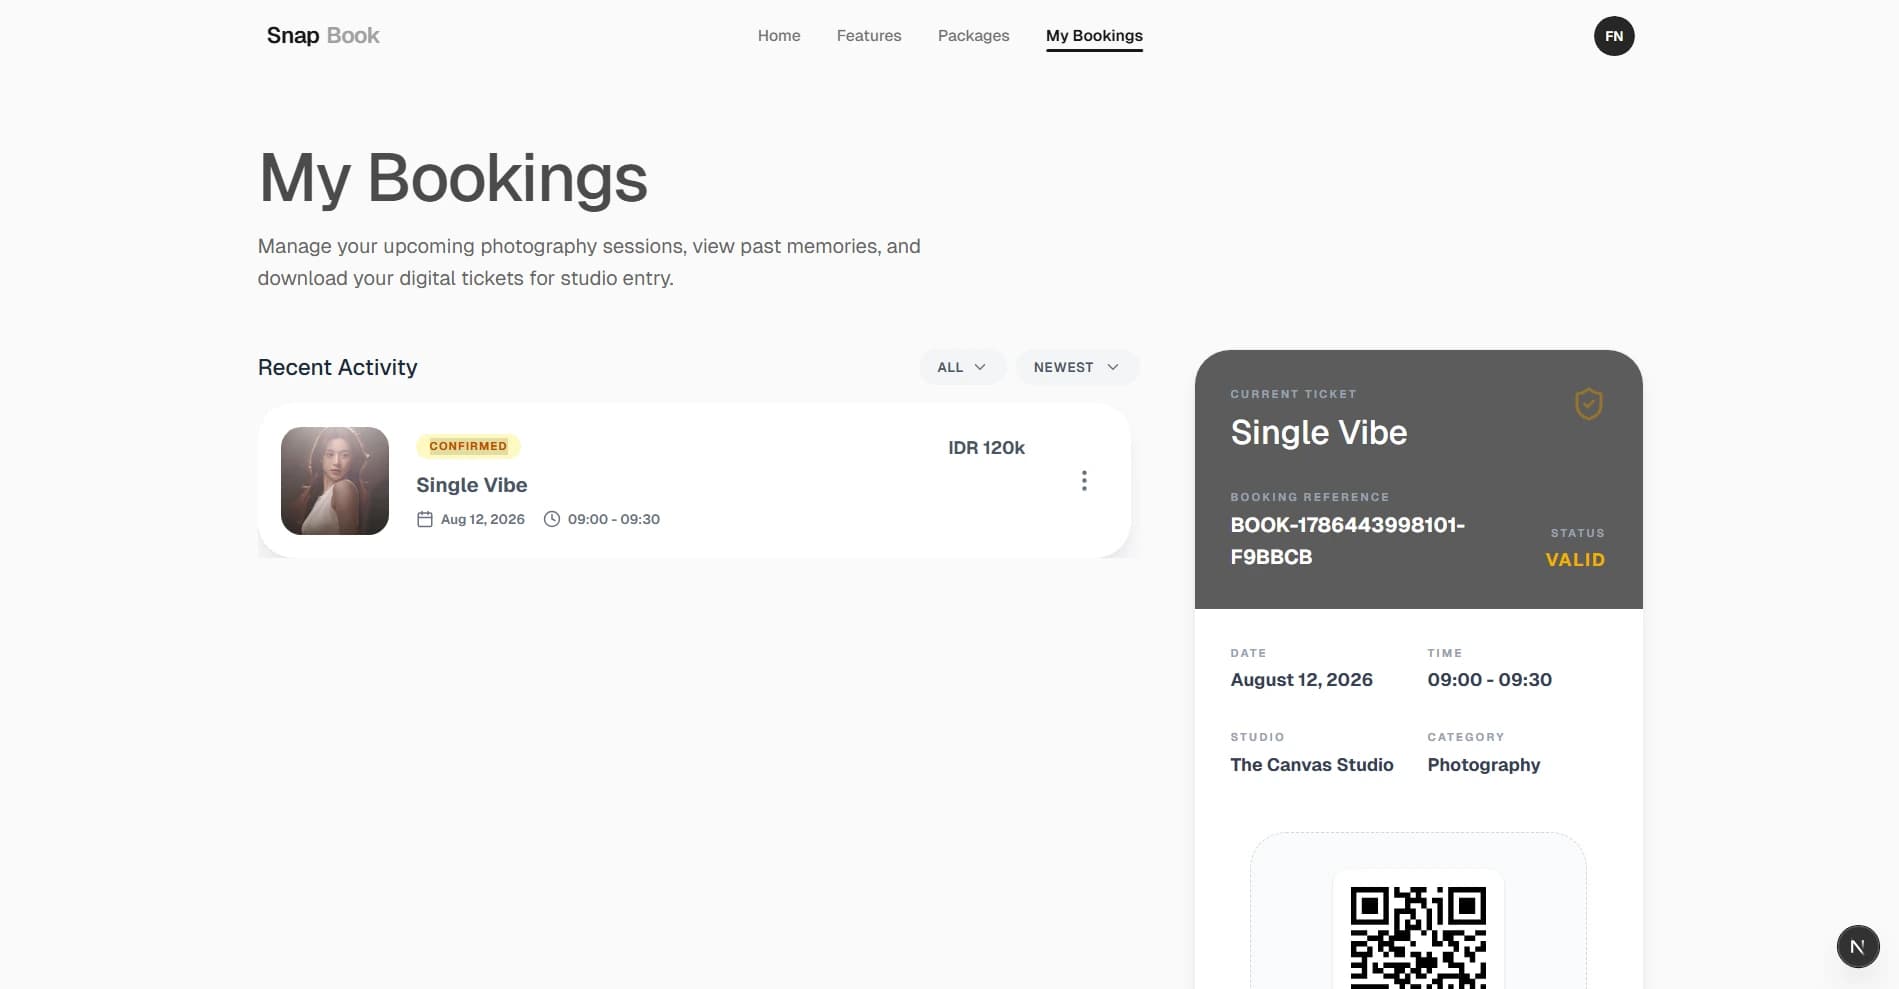Click the VALID status text
1899x989 pixels.
[x=1575, y=560]
